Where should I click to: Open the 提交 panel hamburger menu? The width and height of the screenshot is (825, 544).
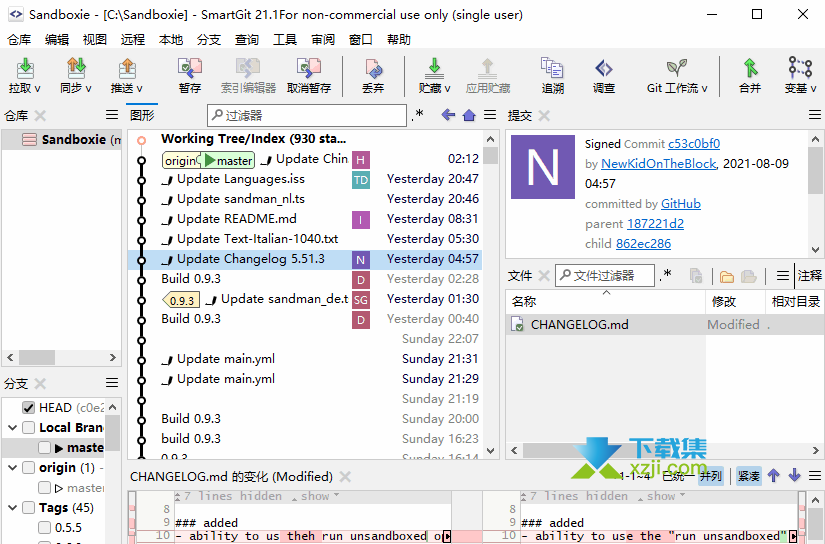[814, 115]
